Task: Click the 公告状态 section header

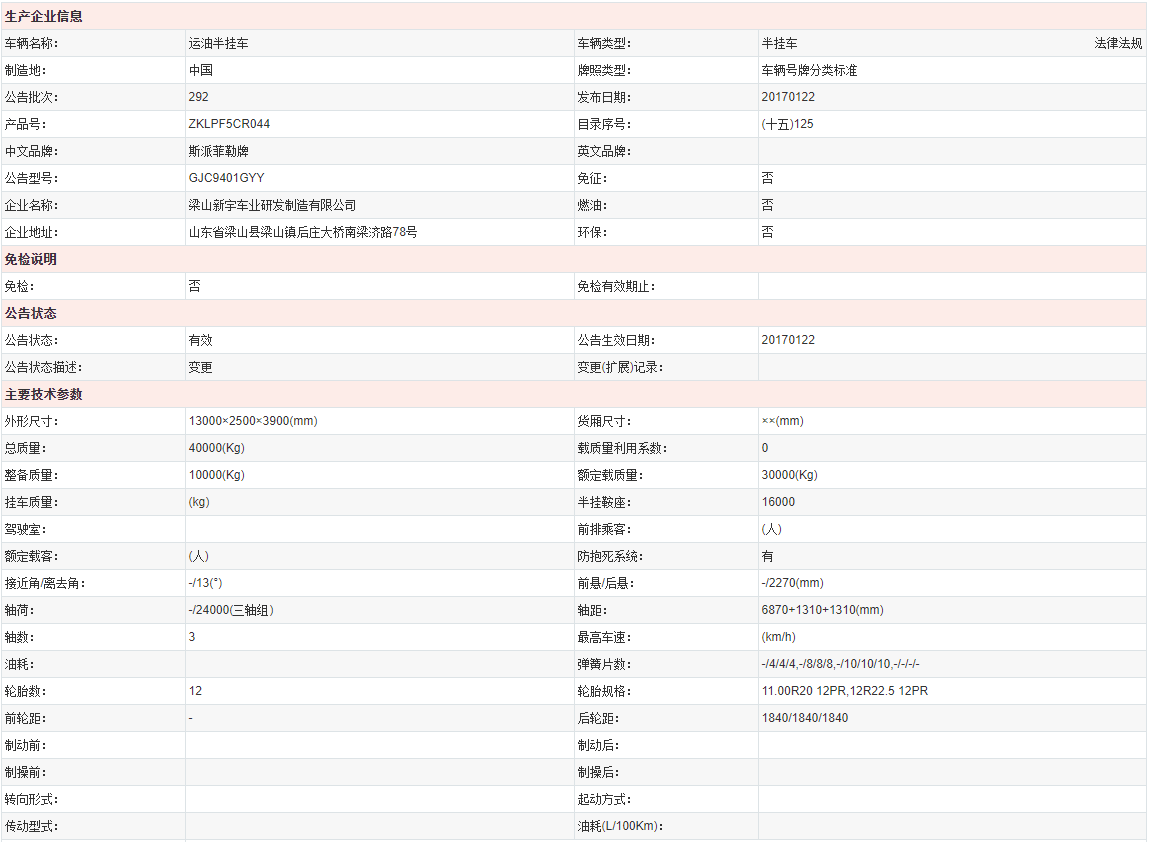Action: (x=31, y=314)
